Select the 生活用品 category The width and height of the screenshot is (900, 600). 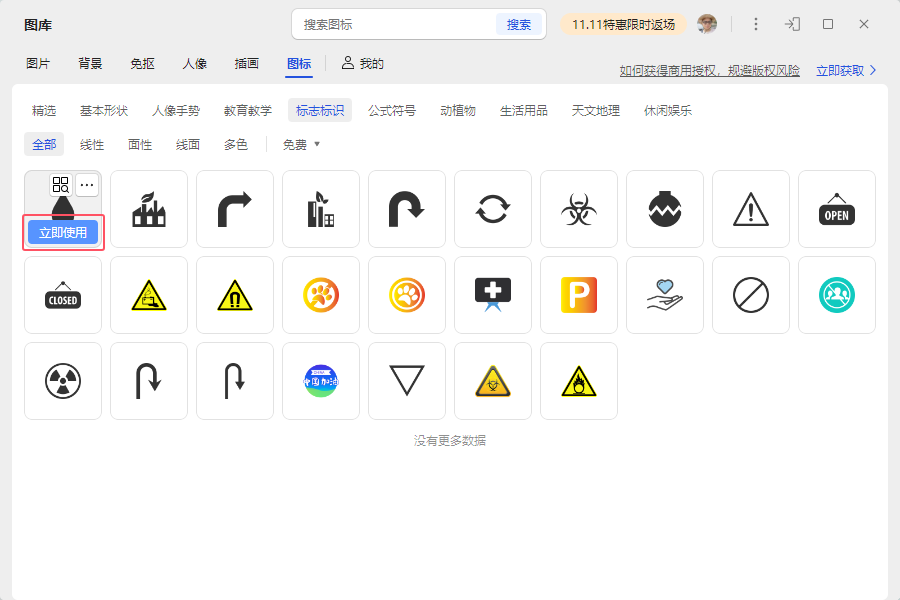(523, 111)
